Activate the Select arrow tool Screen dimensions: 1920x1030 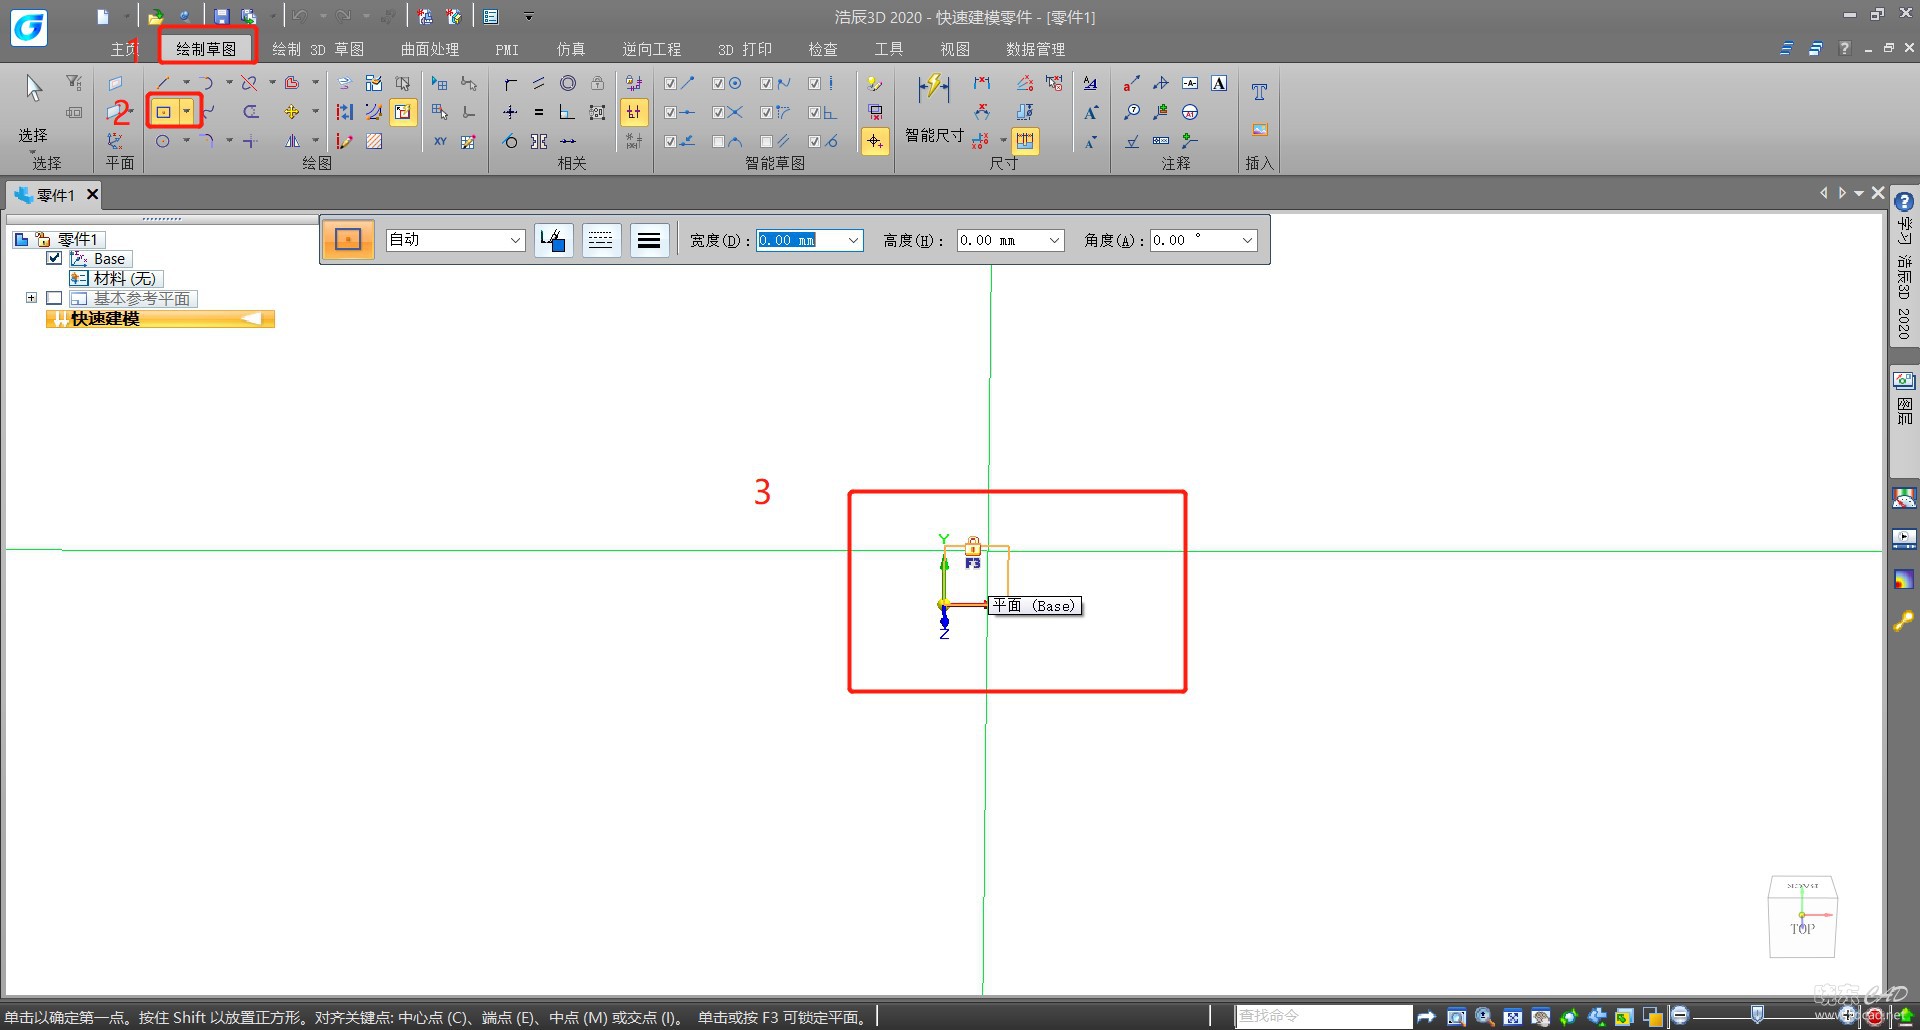click(x=33, y=90)
